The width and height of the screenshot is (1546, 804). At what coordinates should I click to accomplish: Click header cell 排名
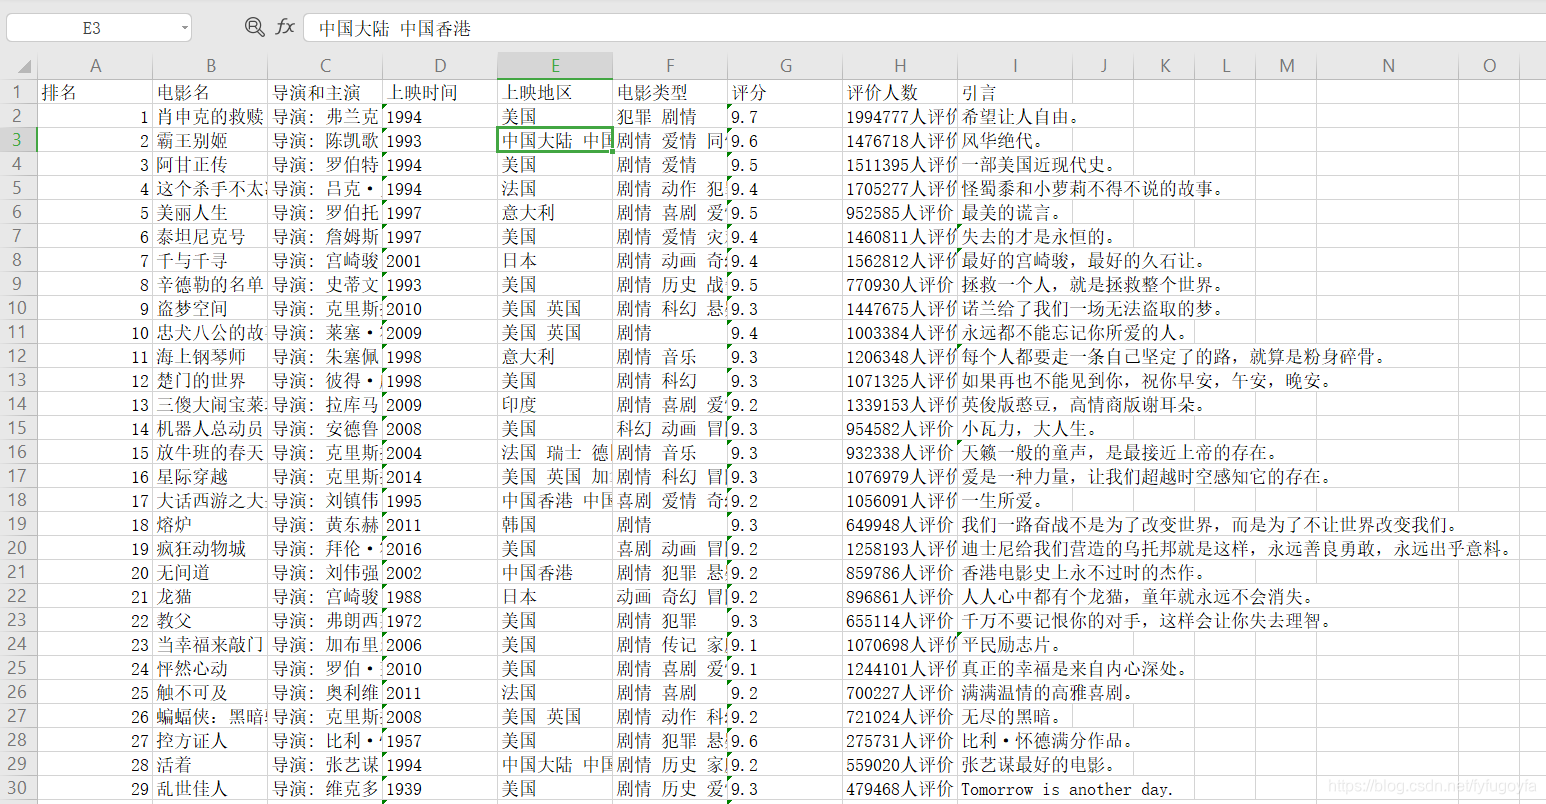click(95, 92)
